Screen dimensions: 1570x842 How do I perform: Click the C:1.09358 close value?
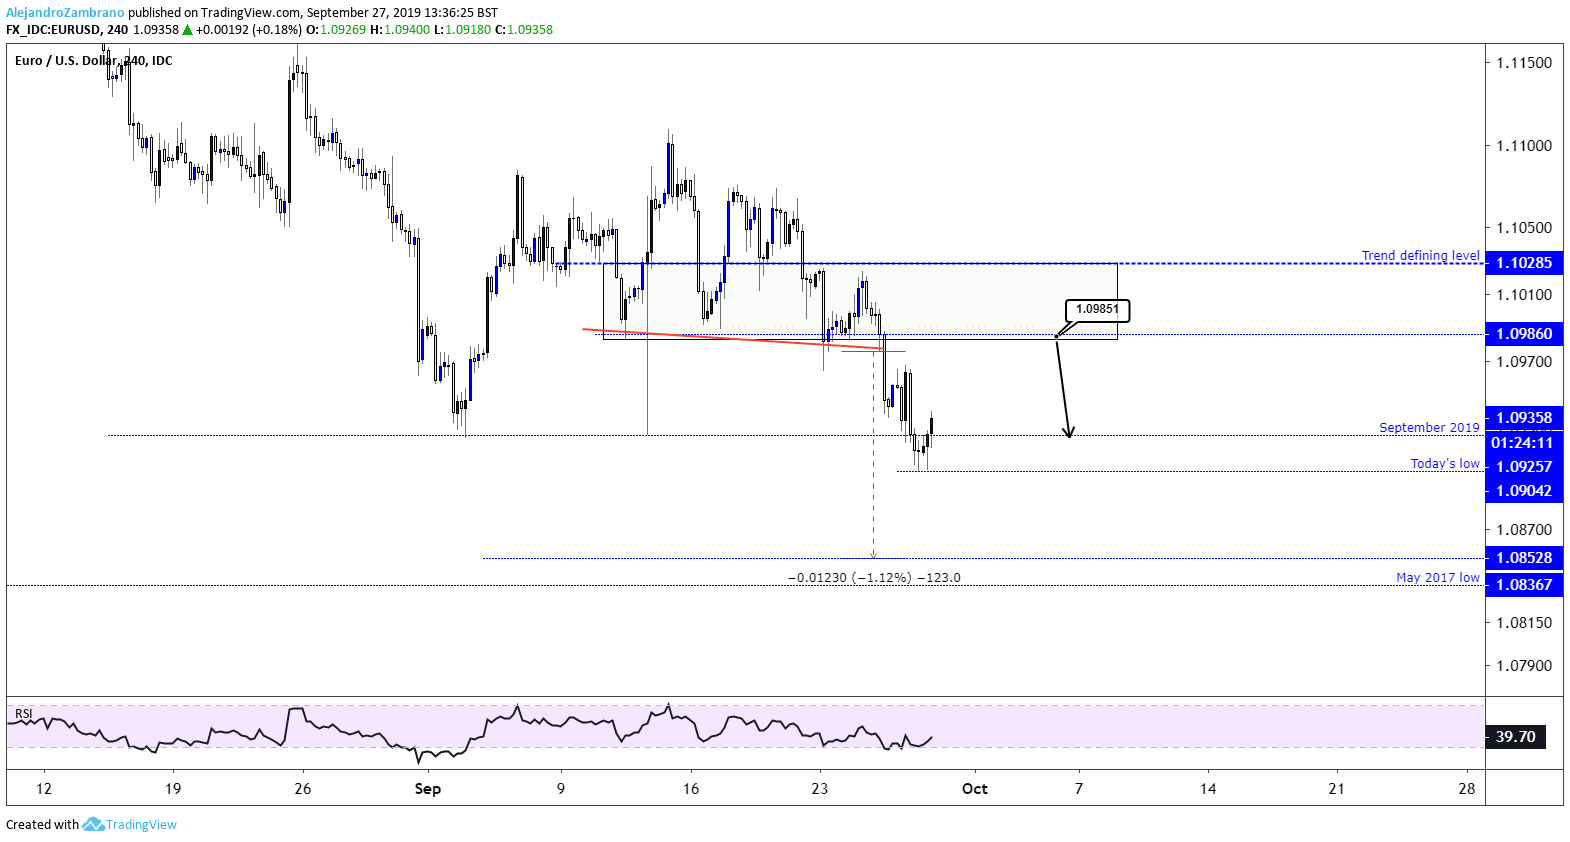click(x=524, y=30)
